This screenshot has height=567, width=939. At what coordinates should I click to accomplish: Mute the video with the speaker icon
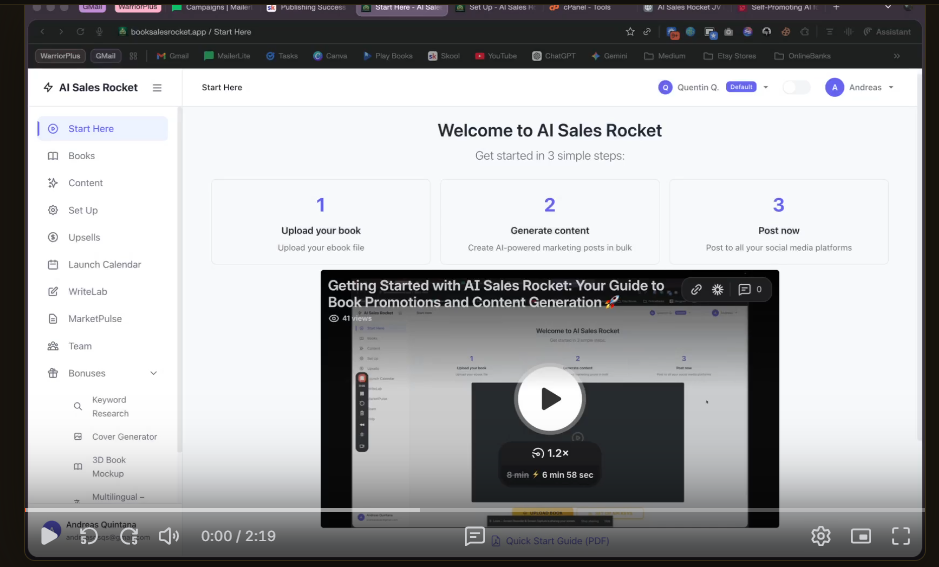[169, 536]
